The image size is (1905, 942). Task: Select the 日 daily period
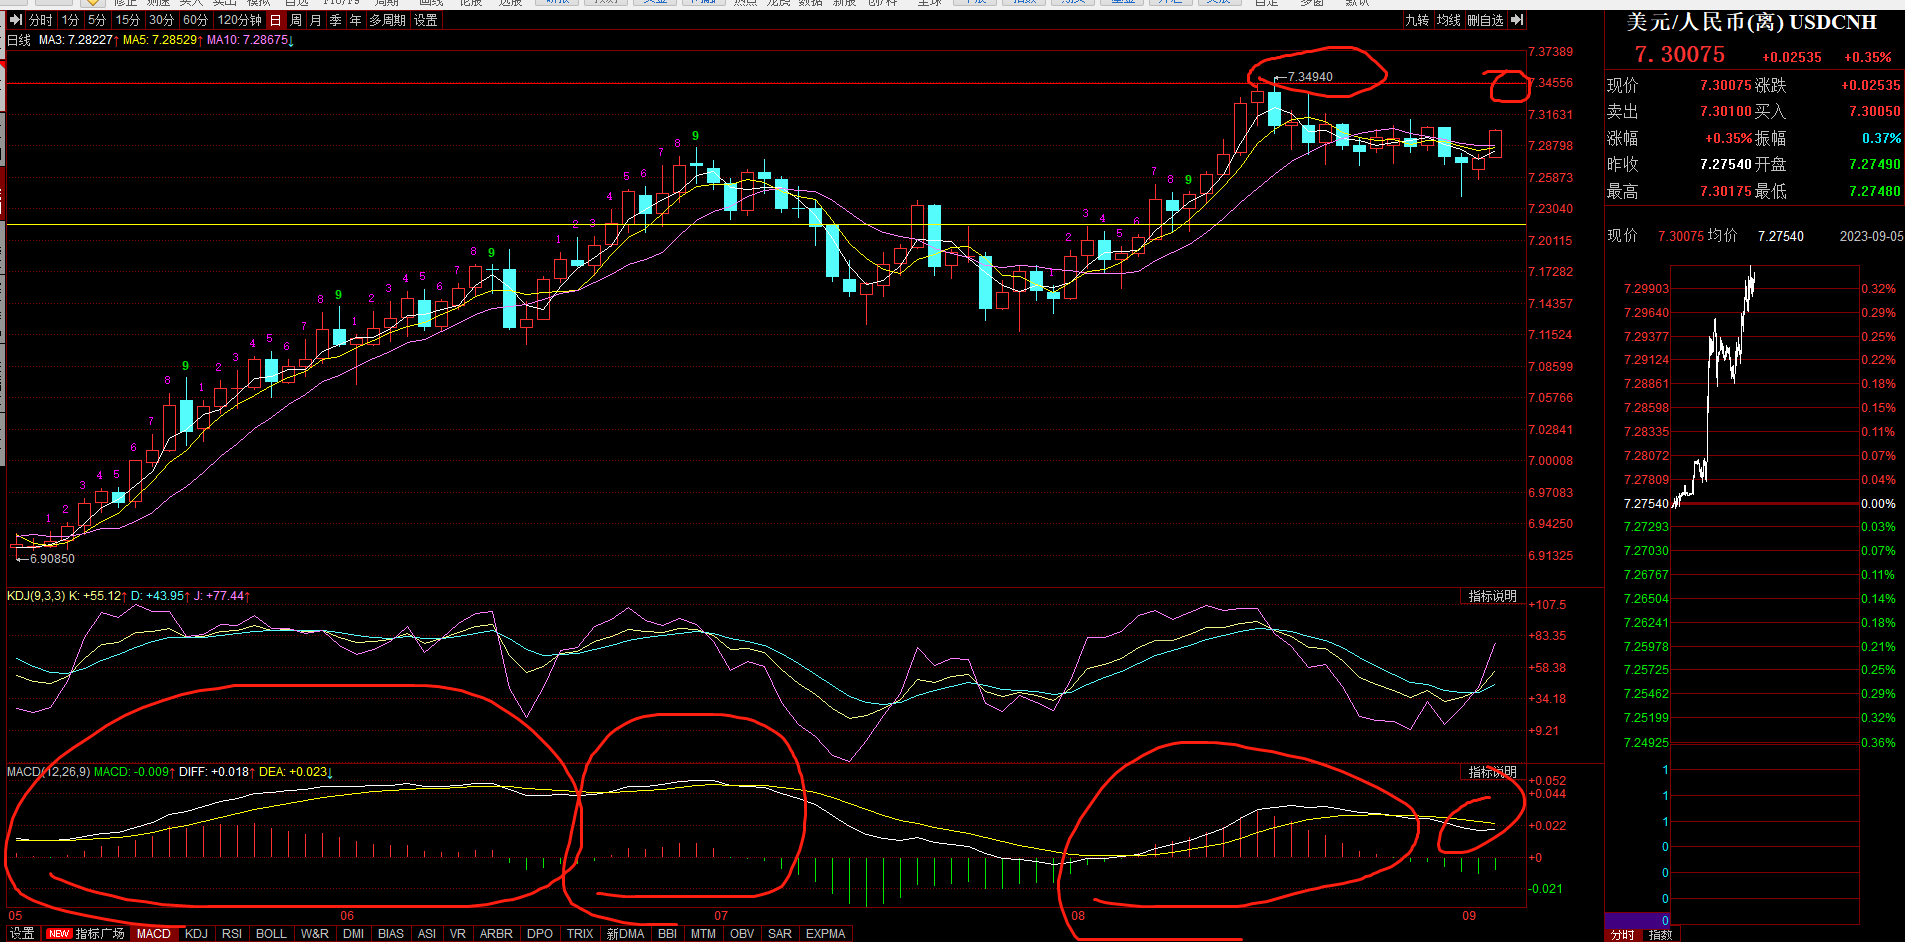(x=275, y=20)
